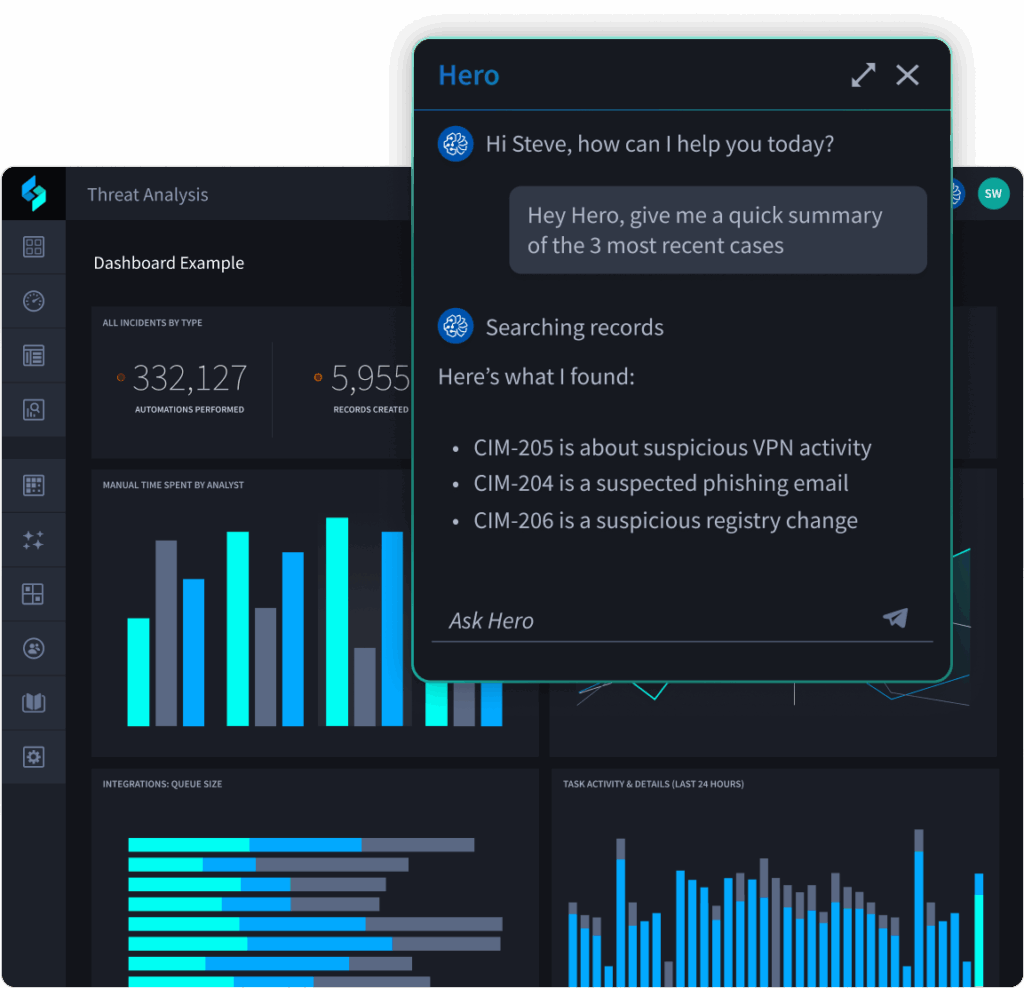Open the book documentation icon in sidebar
The height and width of the screenshot is (988, 1024).
[x=33, y=702]
